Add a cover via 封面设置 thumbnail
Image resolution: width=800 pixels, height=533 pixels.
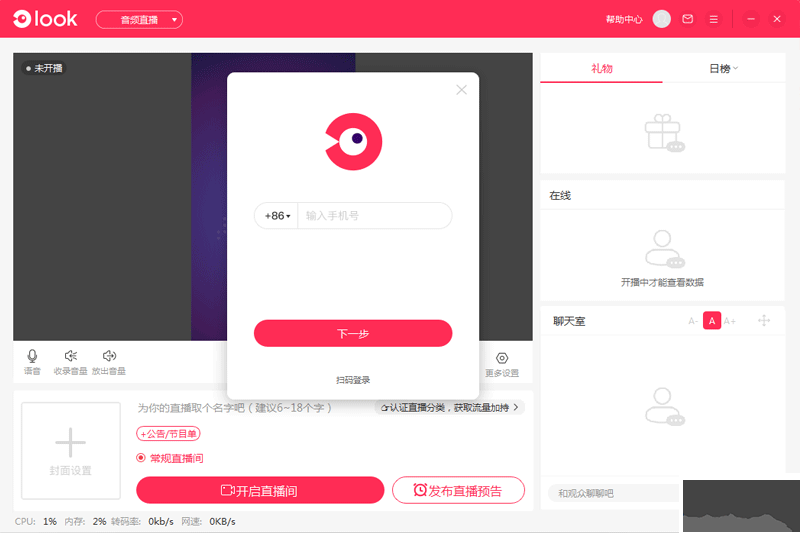tap(71, 450)
